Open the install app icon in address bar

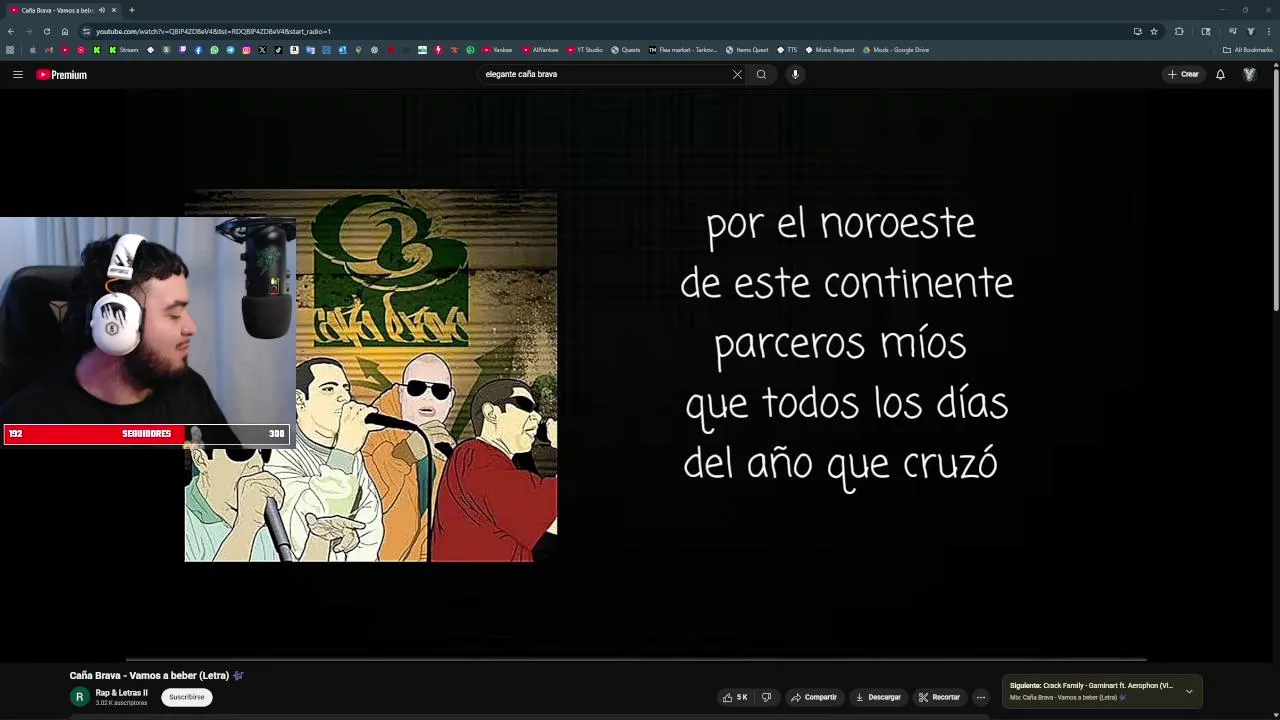[x=1138, y=31]
